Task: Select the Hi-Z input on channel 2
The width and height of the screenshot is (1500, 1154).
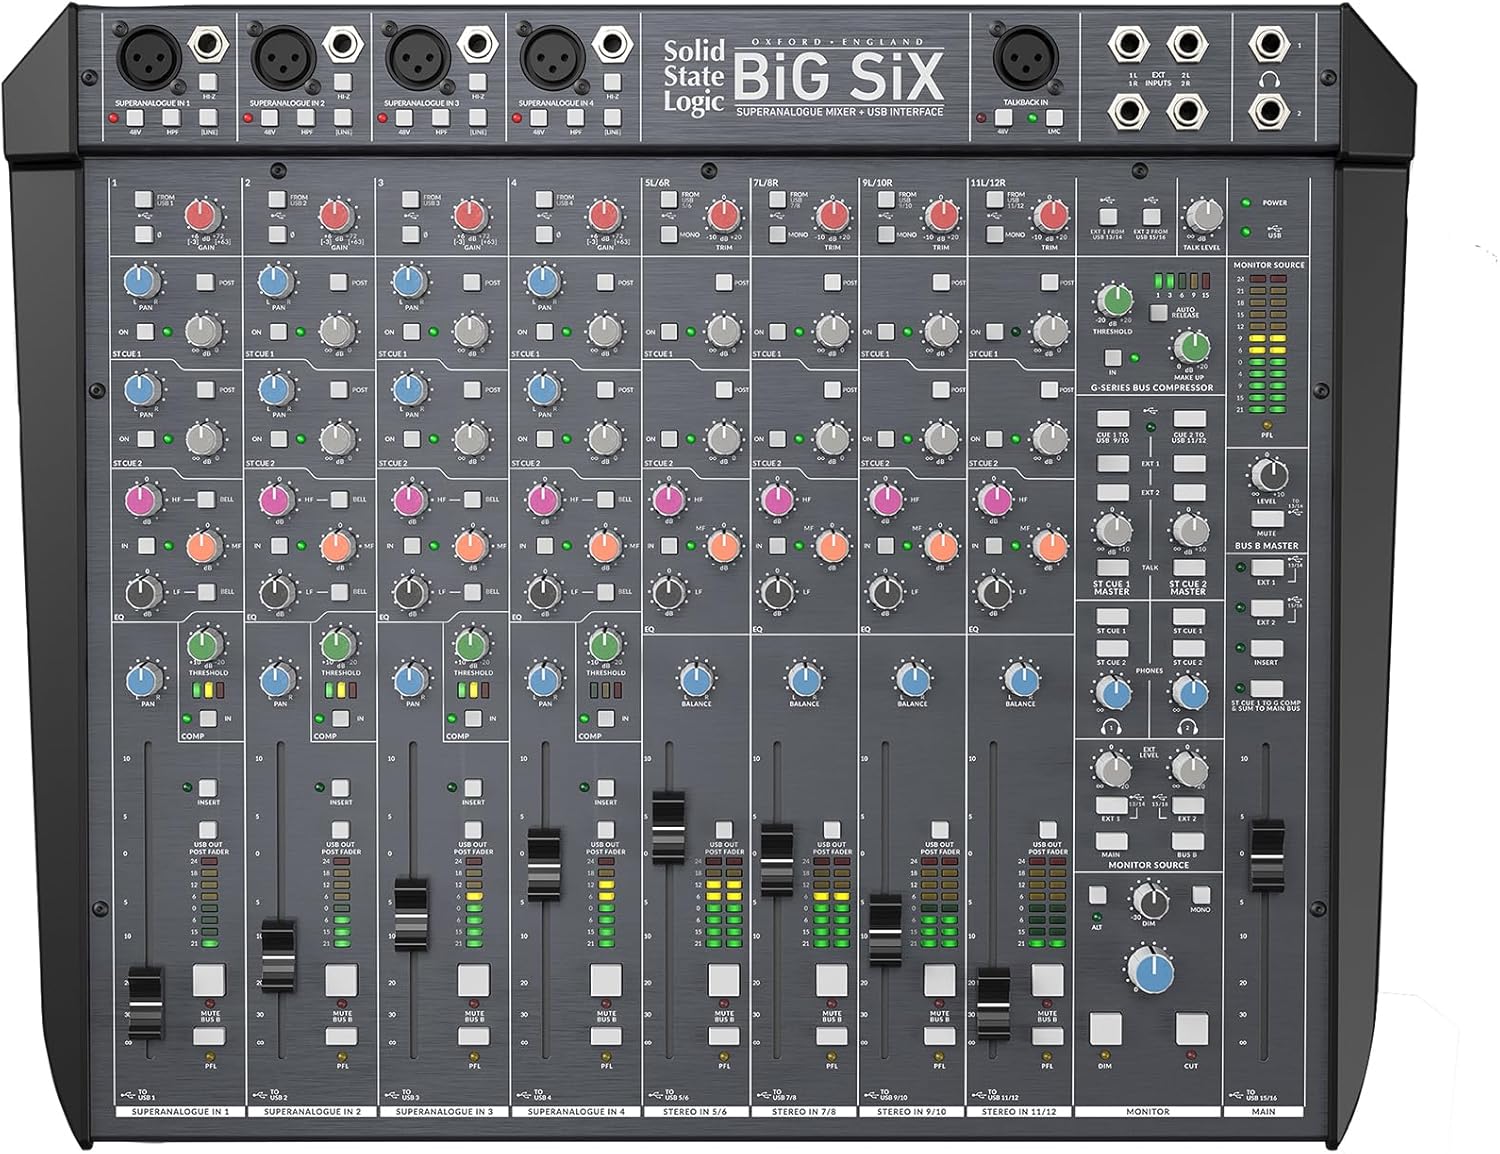Action: [x=341, y=82]
